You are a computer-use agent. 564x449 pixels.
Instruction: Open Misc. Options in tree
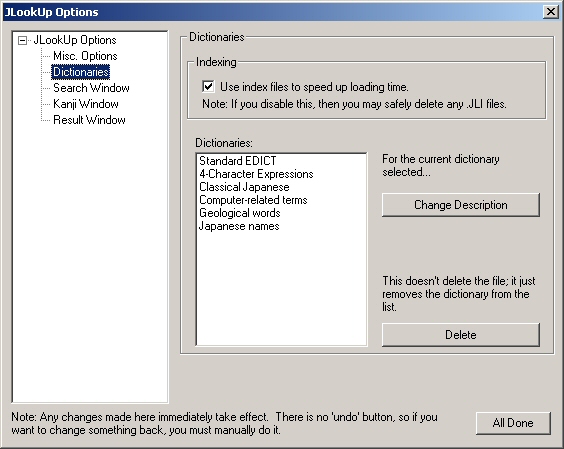click(85, 56)
